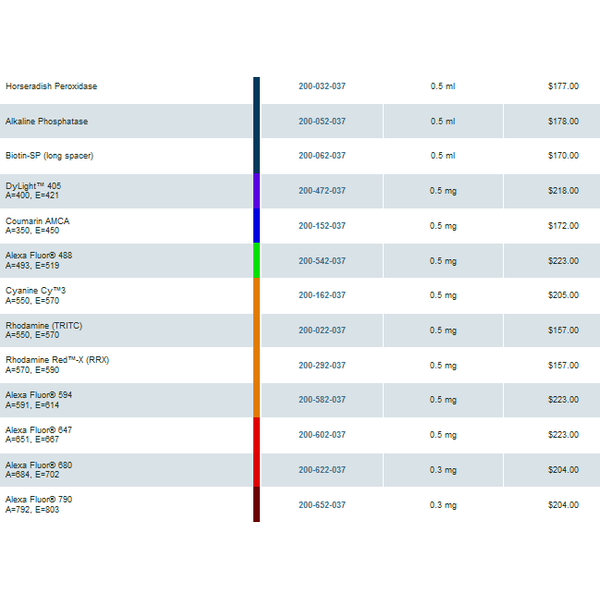Click the 0.3 mg size for Alexa Fluor 680
The image size is (600, 600).
(x=443, y=470)
